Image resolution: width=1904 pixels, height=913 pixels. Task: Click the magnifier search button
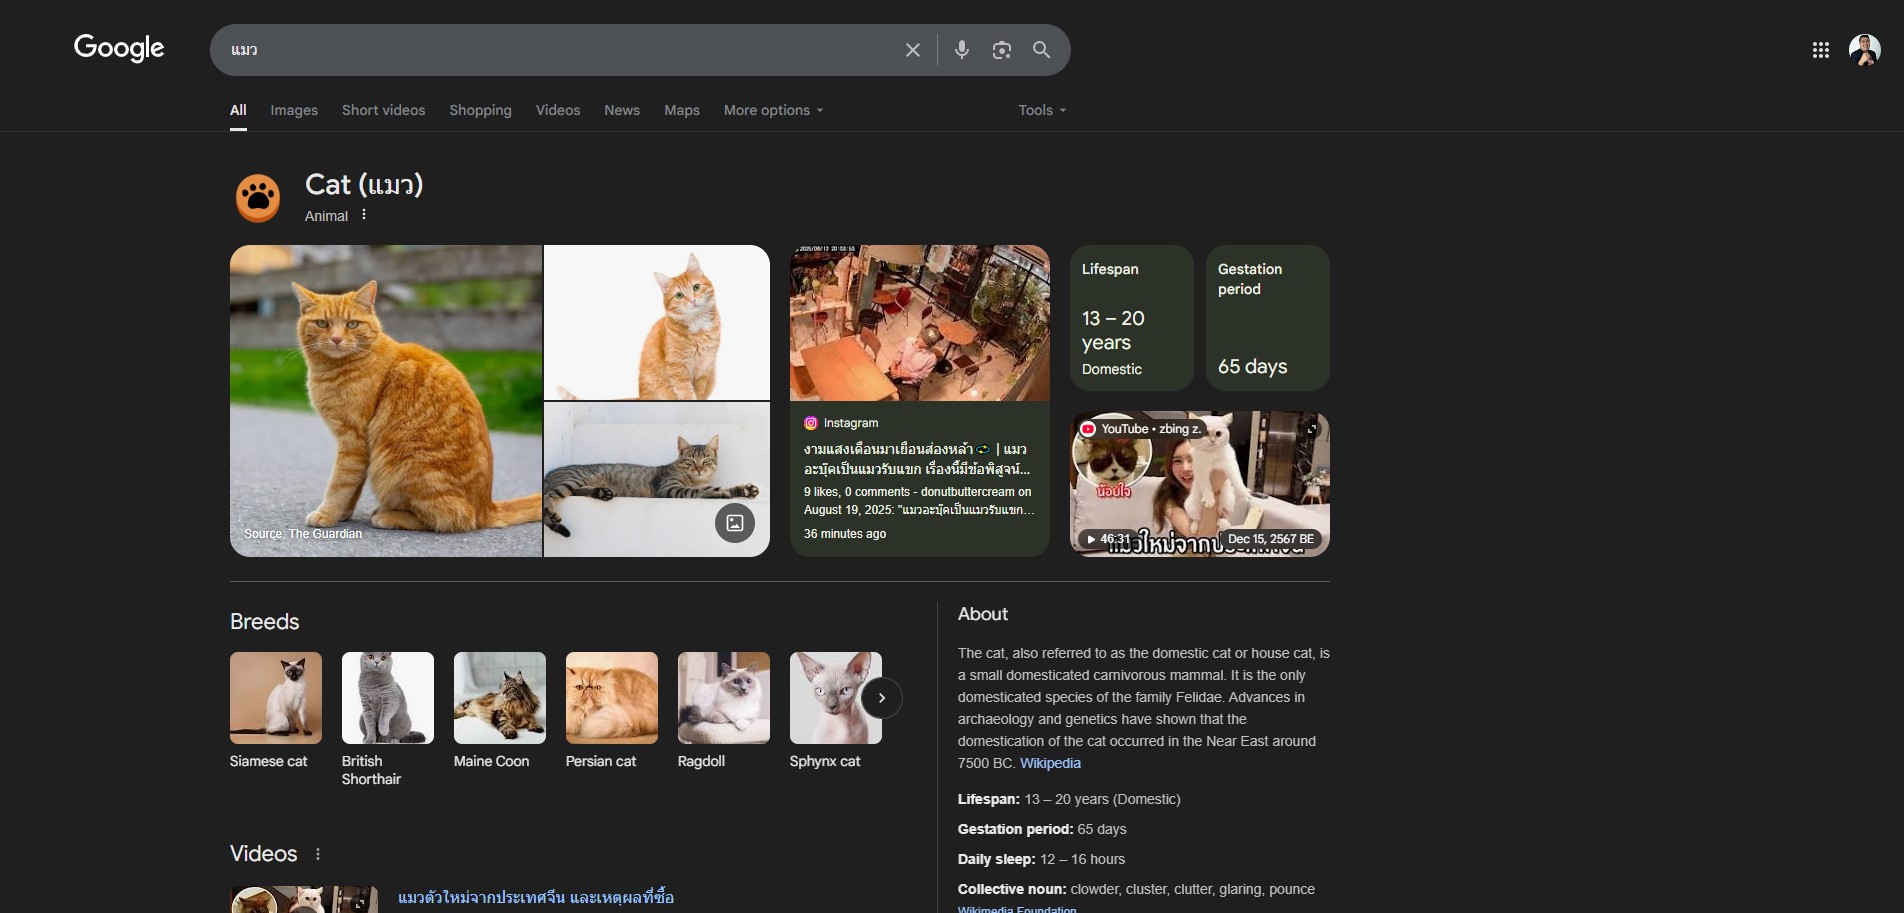point(1041,50)
